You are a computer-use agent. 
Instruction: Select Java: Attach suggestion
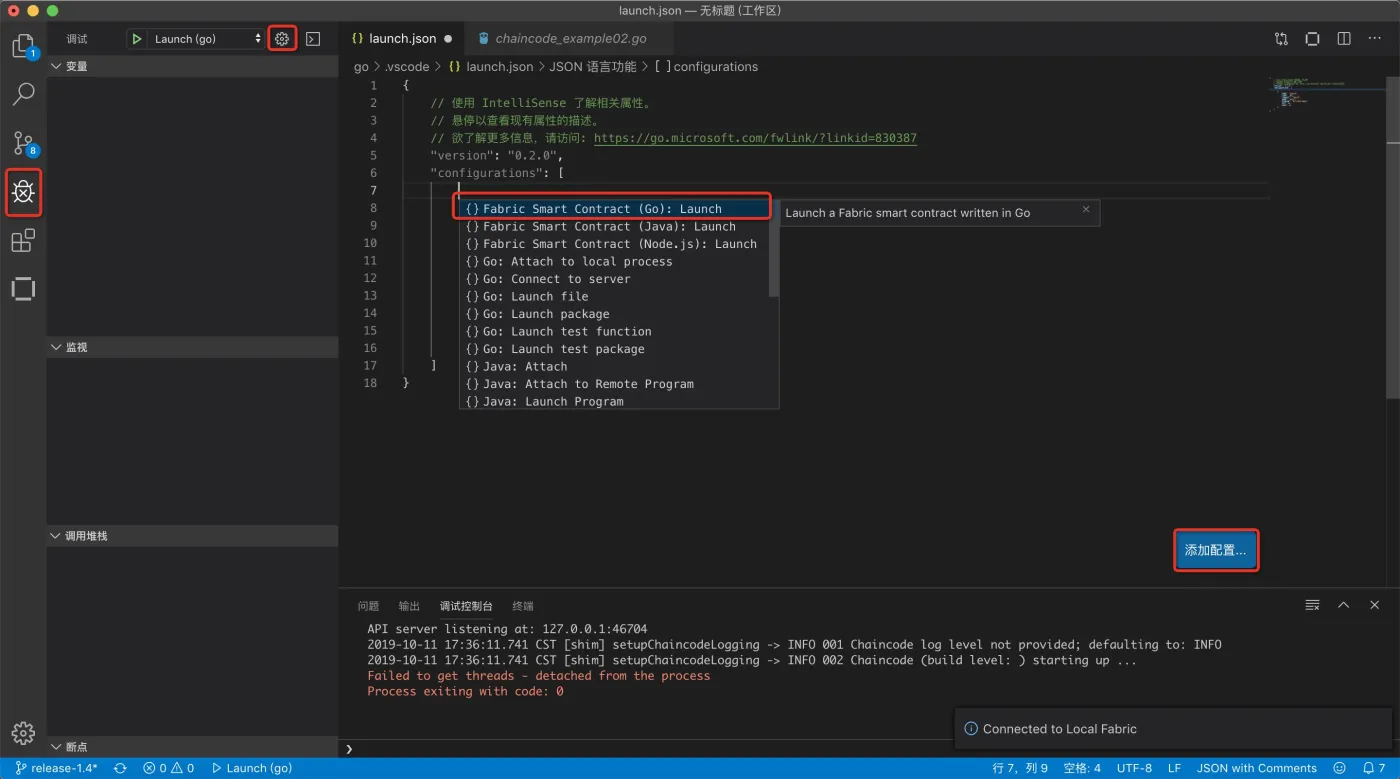click(x=615, y=366)
